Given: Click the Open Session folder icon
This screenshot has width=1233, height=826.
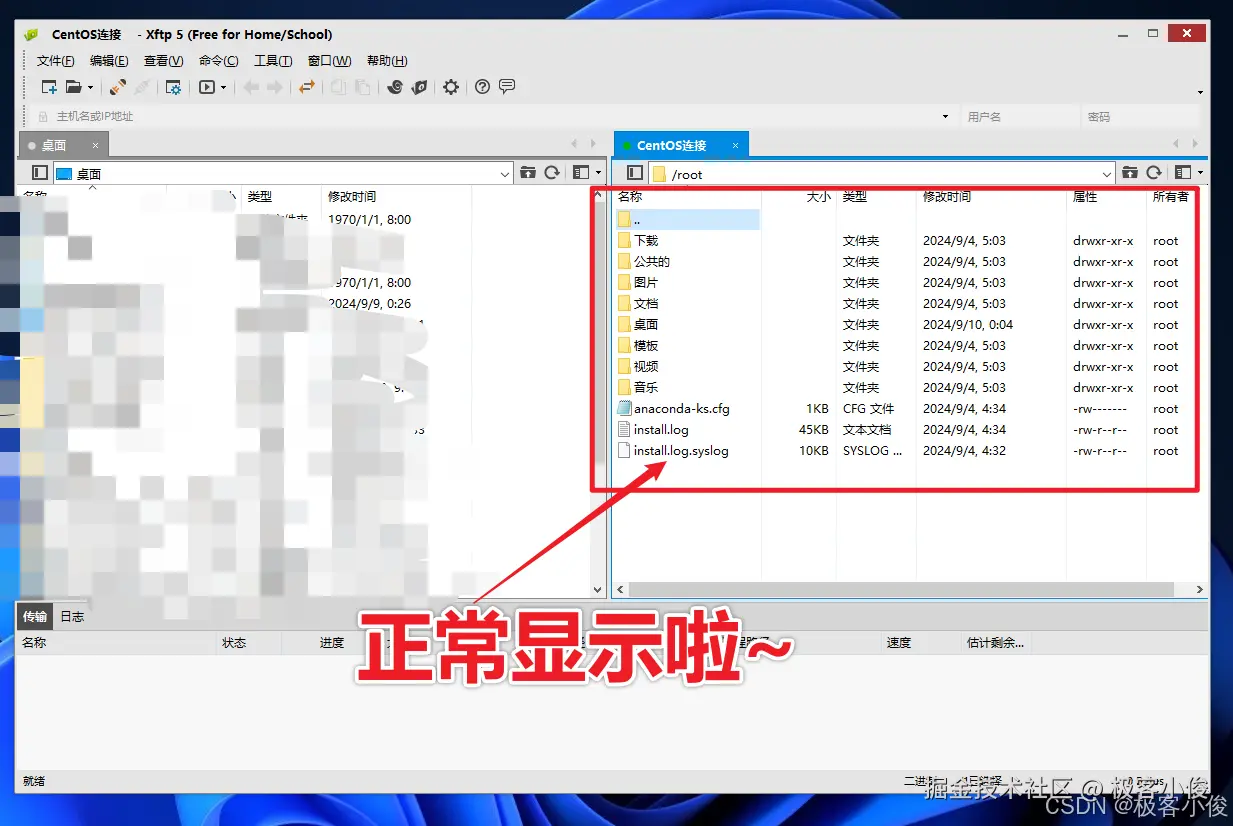Looking at the screenshot, I should 73,87.
